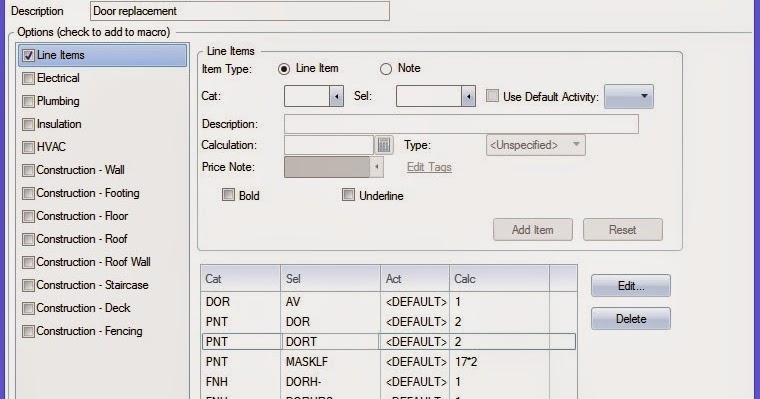Open the Type dropdown showing Unspecified
The height and width of the screenshot is (399, 760).
536,145
